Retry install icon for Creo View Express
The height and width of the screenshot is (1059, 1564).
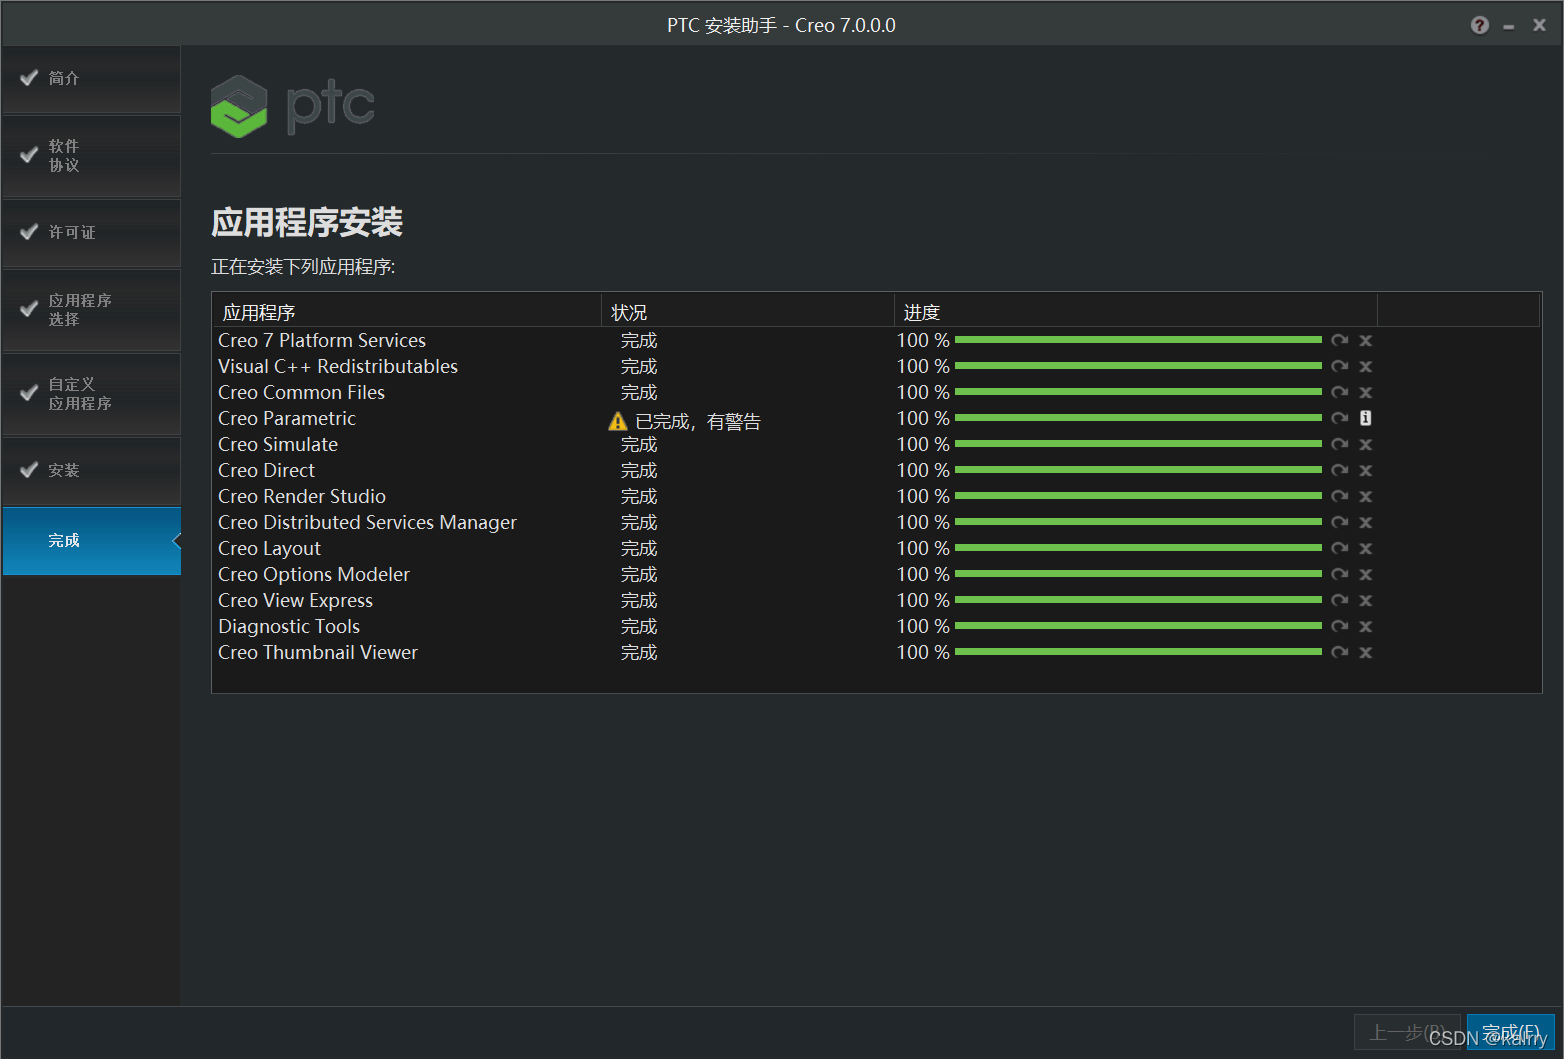click(x=1340, y=600)
